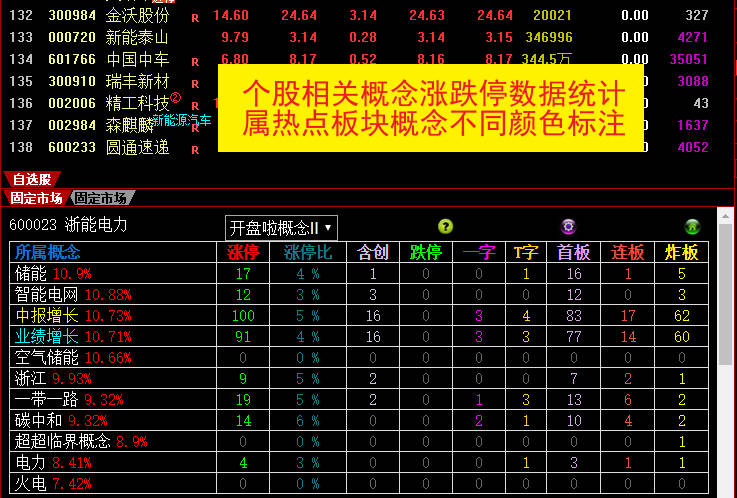Image resolution: width=737 pixels, height=498 pixels.
Task: Click the R marker beside 金沃股份
Action: pos(195,17)
